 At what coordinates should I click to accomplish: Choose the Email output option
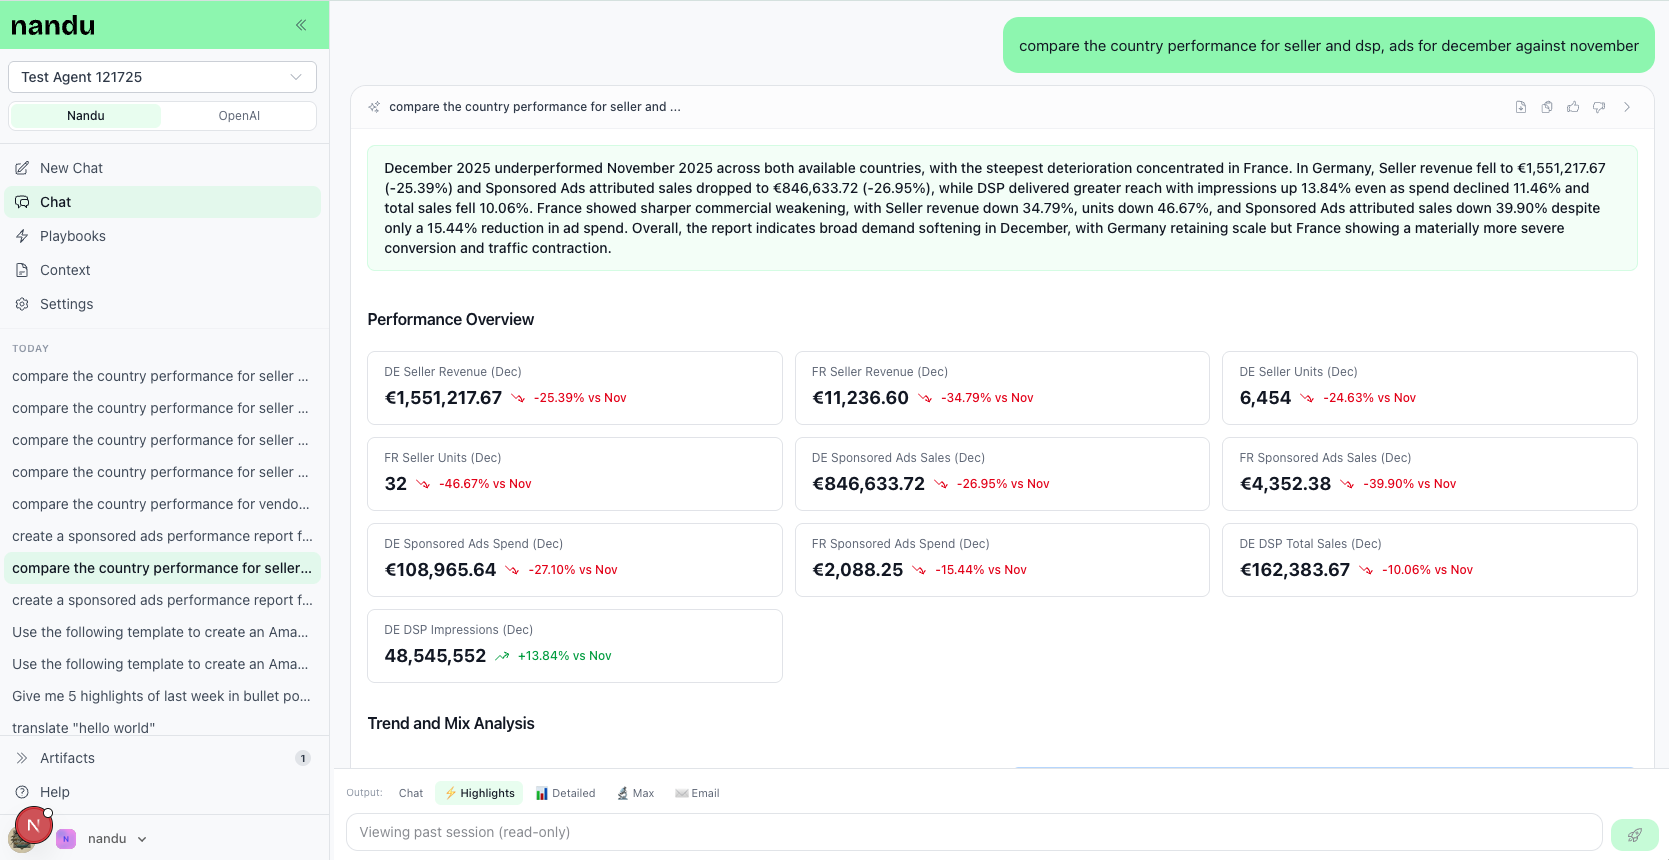(697, 793)
